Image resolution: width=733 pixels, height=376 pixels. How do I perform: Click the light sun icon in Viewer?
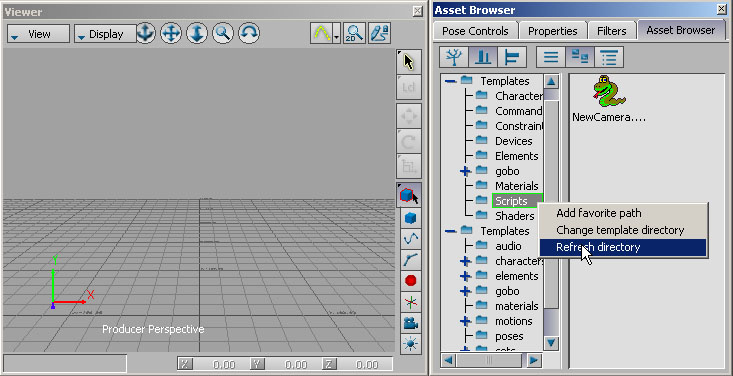(x=410, y=344)
